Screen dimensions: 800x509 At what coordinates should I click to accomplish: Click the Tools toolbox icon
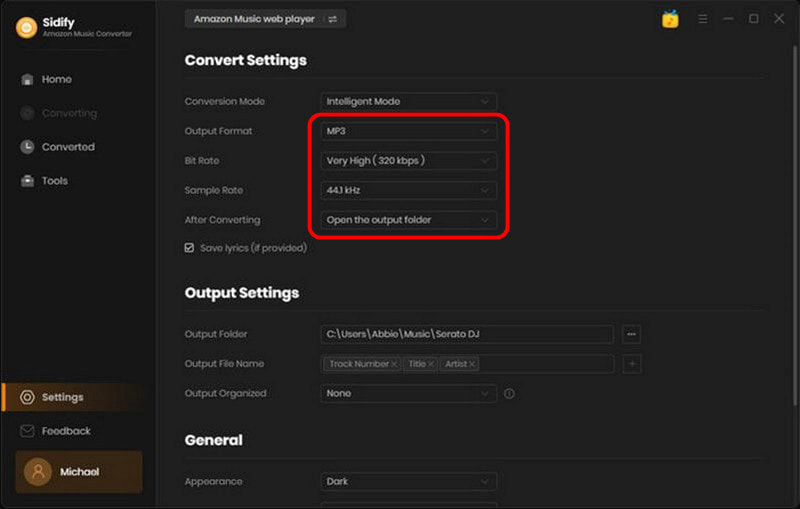click(27, 181)
